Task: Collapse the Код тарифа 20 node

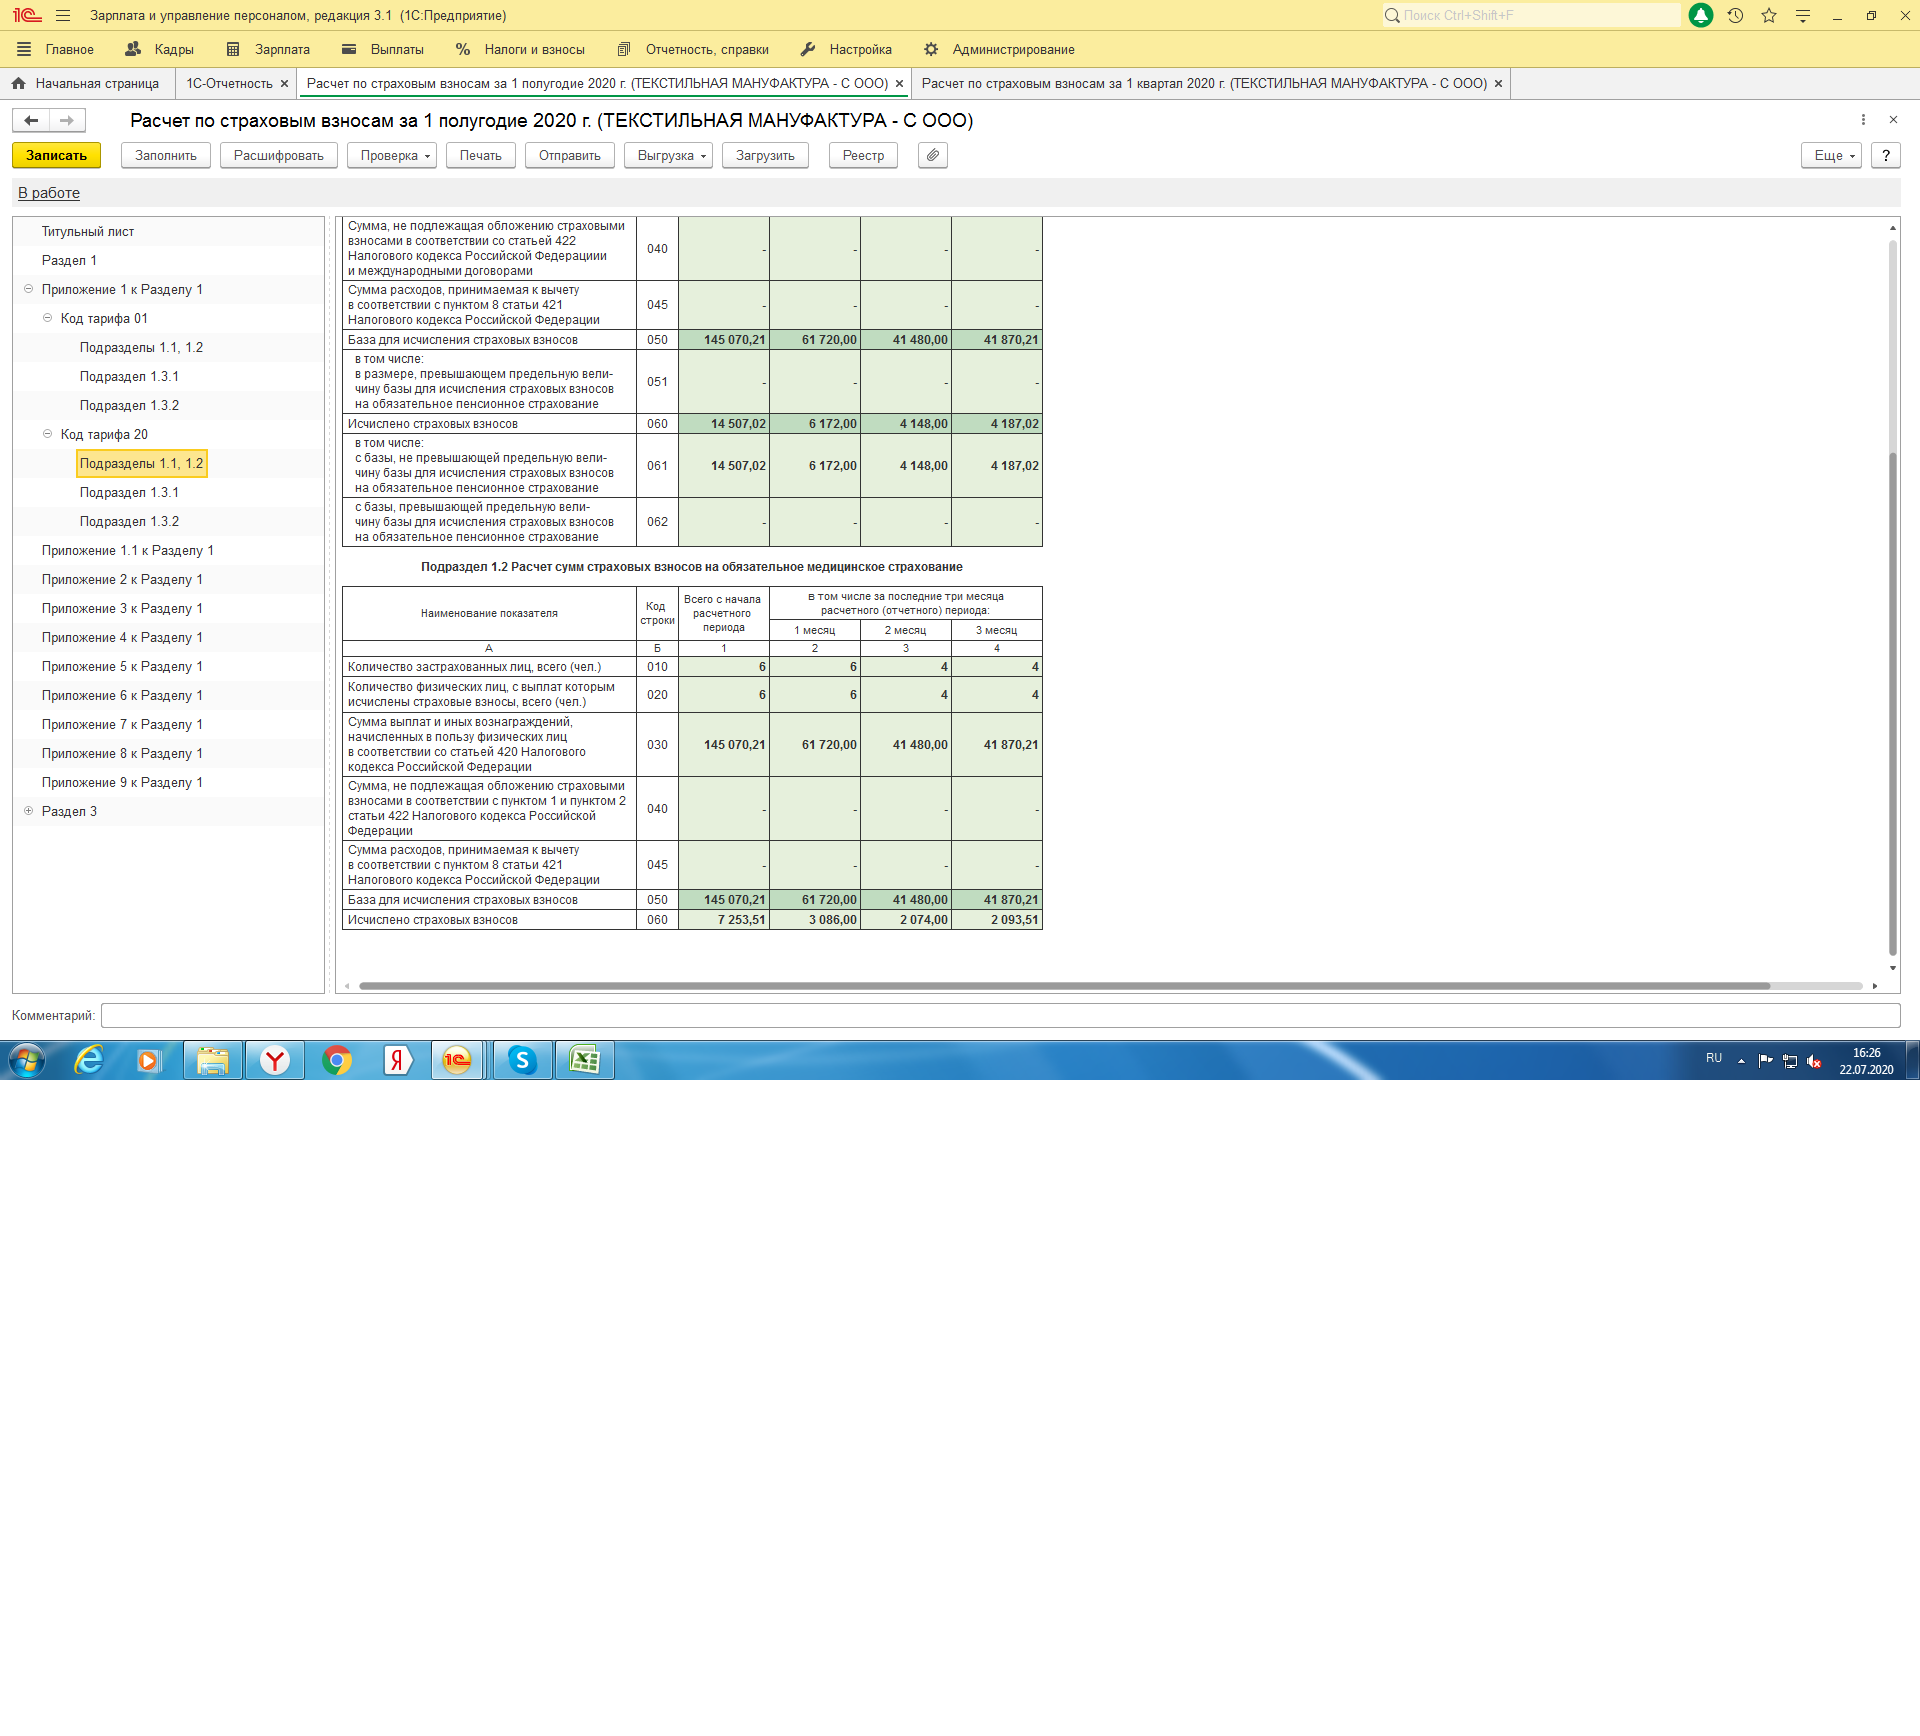Action: coord(47,434)
